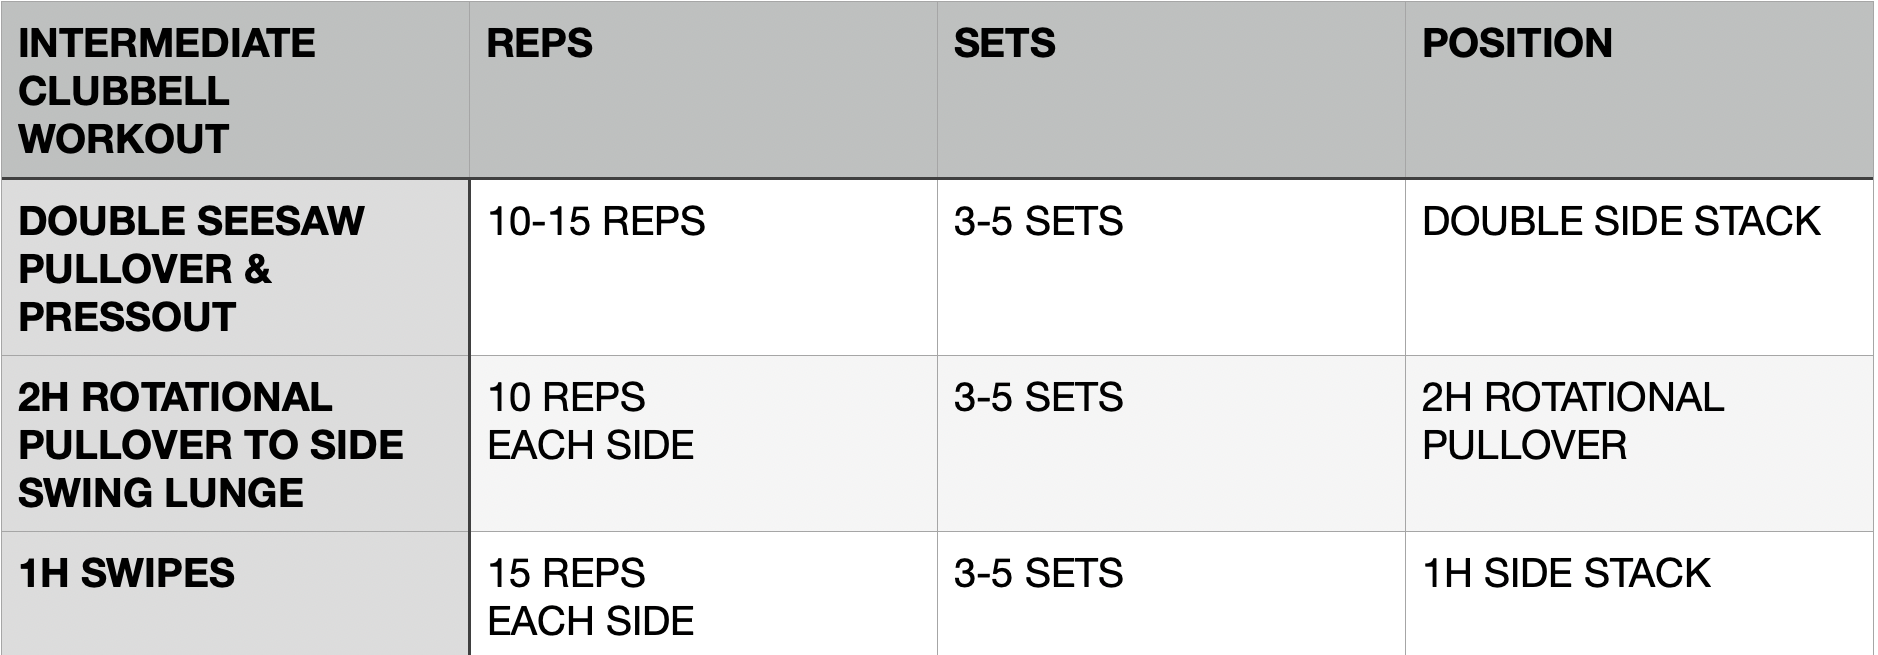Select the INTERMEDIATE CLUBBELL WORKOUT header cell
The width and height of the screenshot is (1878, 655).
[235, 90]
